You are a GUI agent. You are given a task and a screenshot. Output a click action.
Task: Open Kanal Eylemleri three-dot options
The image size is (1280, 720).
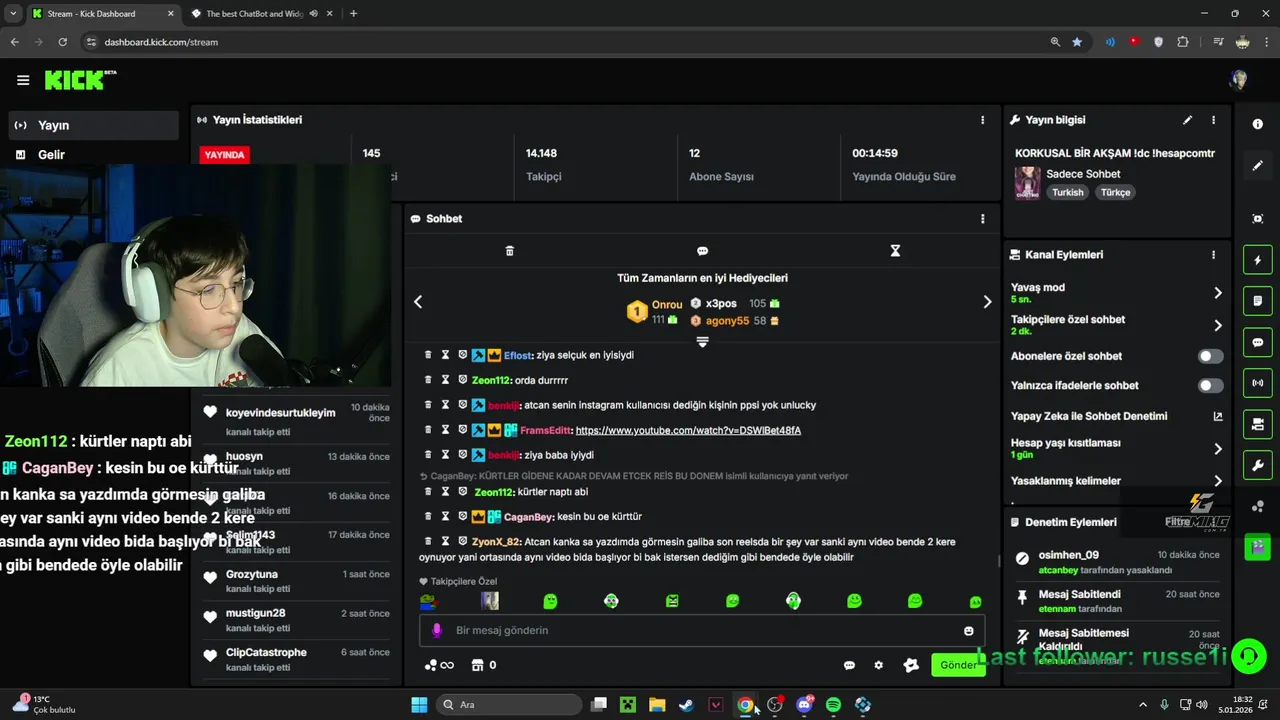[x=1213, y=255]
